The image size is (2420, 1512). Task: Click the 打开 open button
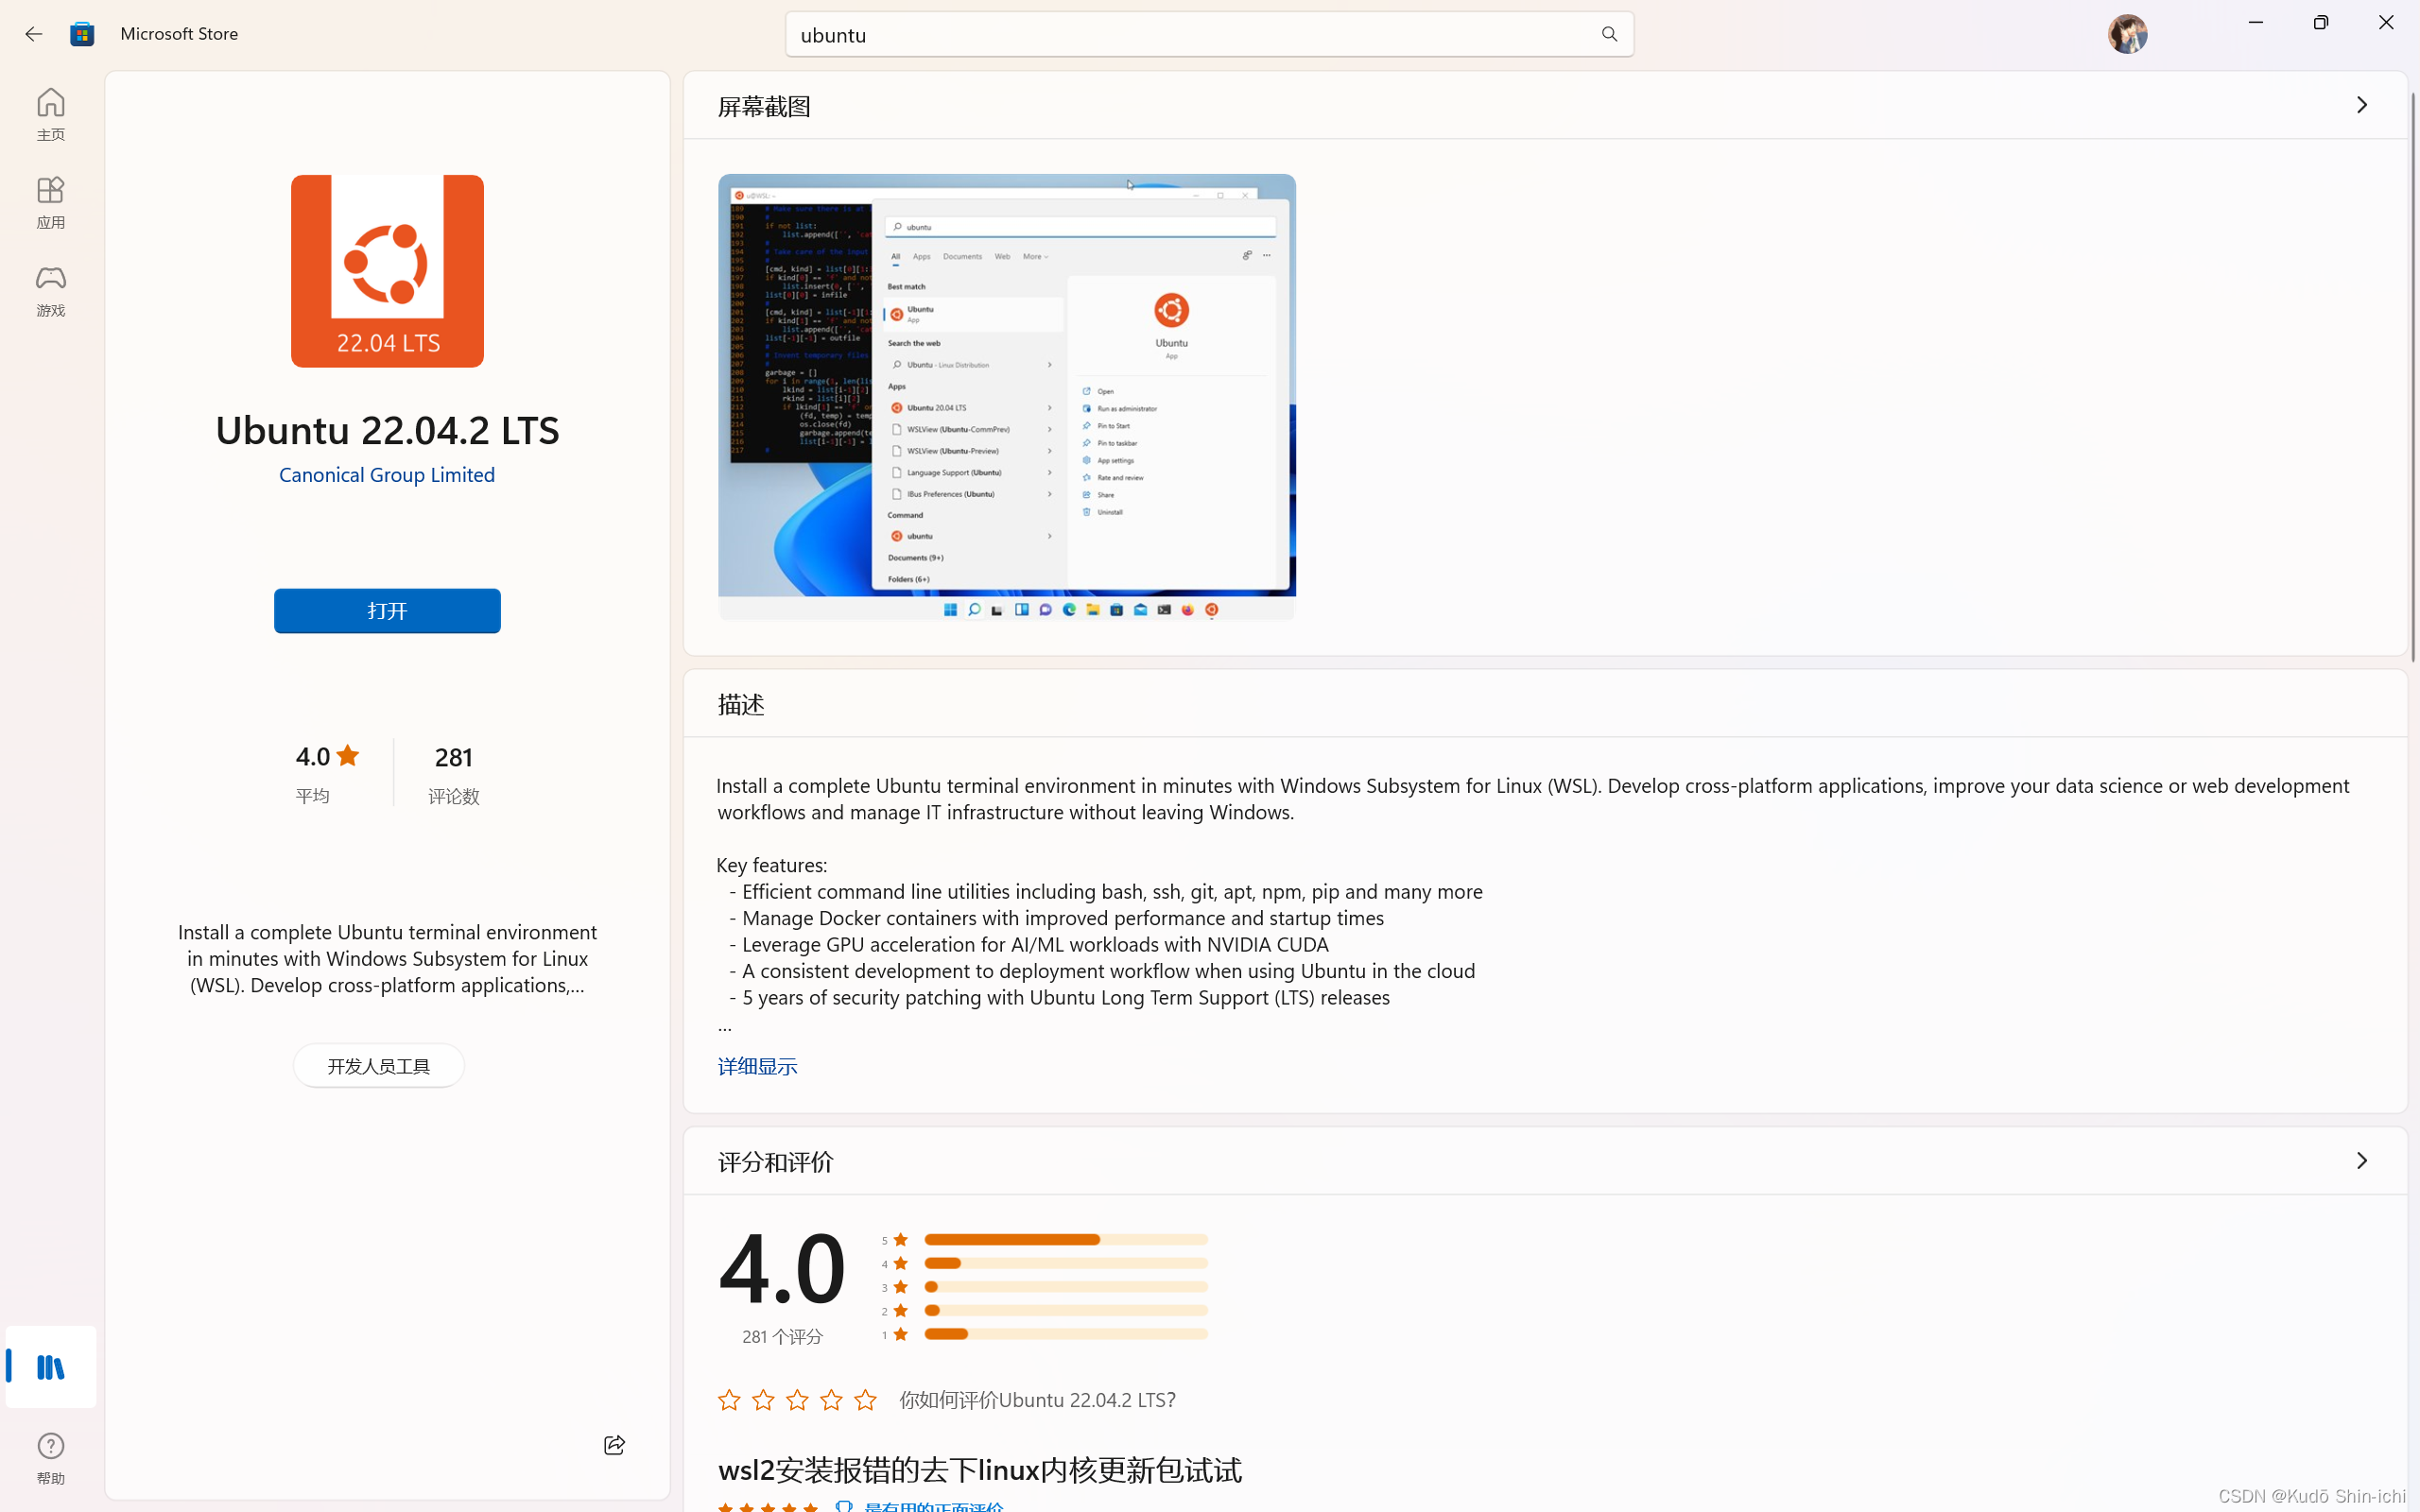point(387,610)
